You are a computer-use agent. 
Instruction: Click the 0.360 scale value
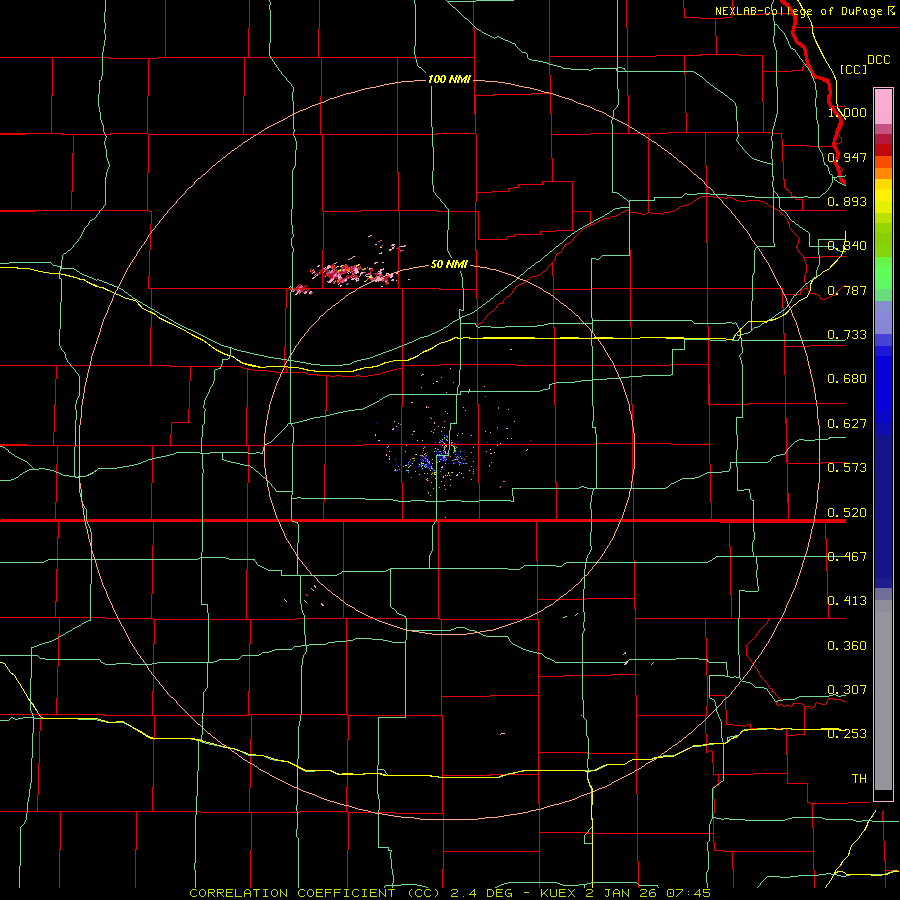pos(847,646)
